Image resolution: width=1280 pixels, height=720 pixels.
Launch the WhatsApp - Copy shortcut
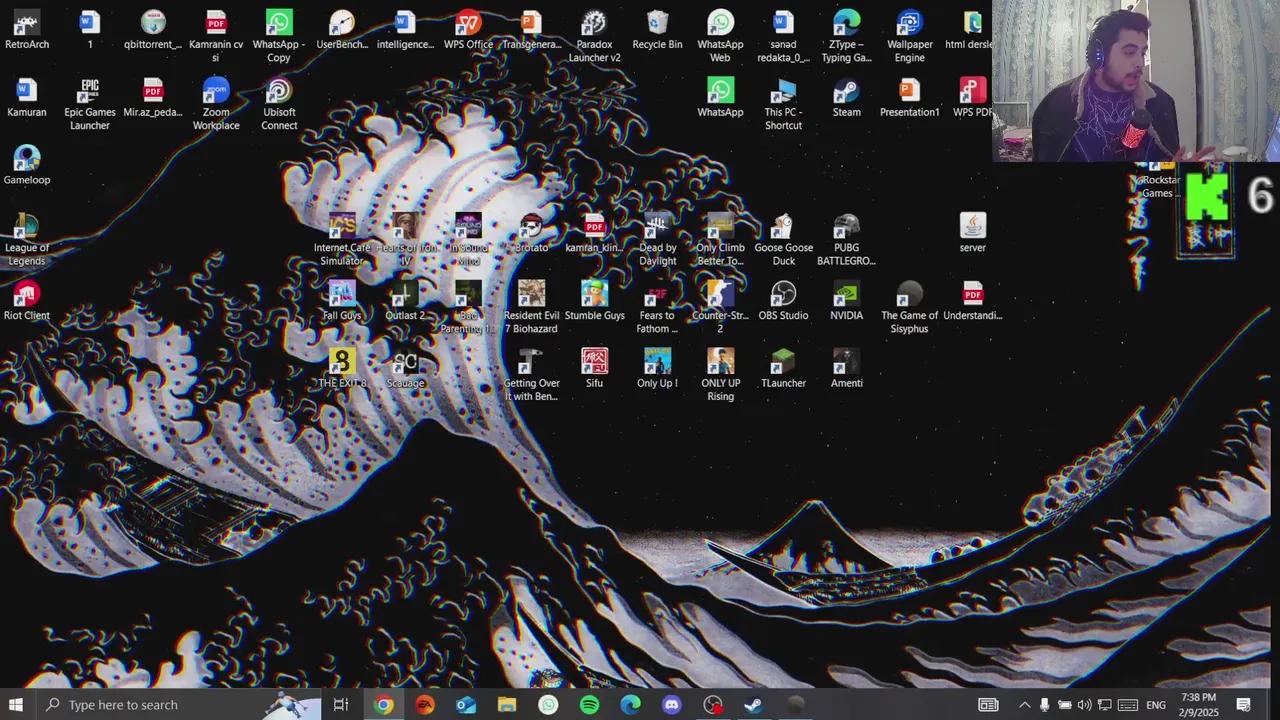coord(279,36)
